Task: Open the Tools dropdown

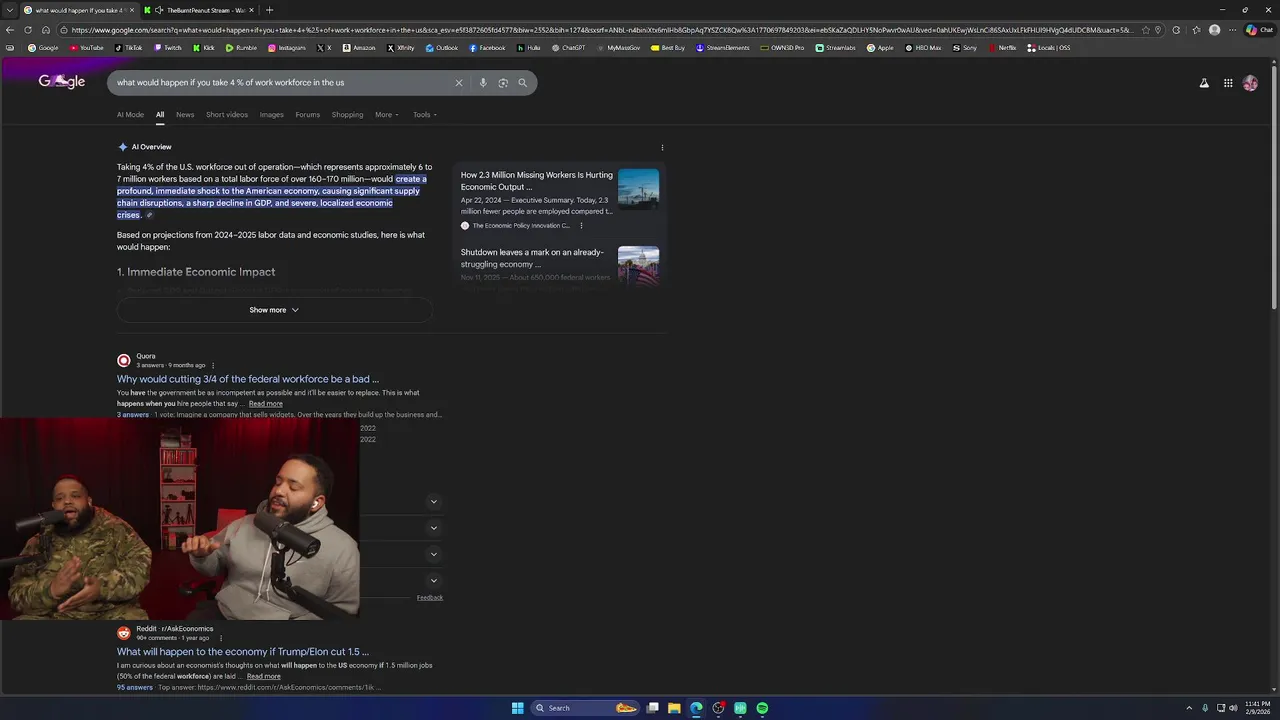Action: (x=425, y=115)
